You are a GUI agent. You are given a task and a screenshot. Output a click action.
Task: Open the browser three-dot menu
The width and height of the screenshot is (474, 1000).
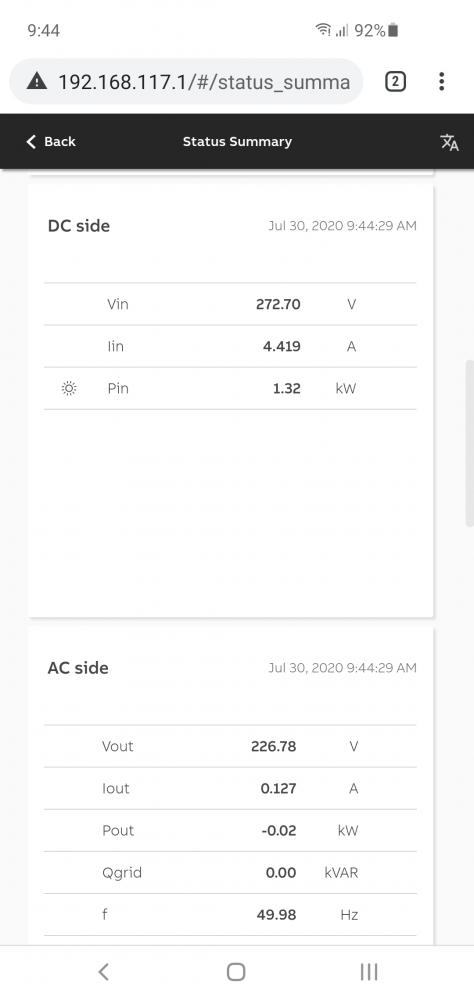click(441, 82)
